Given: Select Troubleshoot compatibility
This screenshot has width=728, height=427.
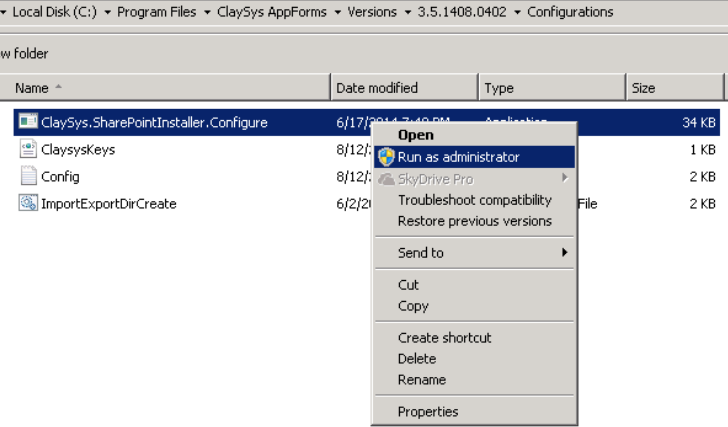Looking at the screenshot, I should click(474, 200).
